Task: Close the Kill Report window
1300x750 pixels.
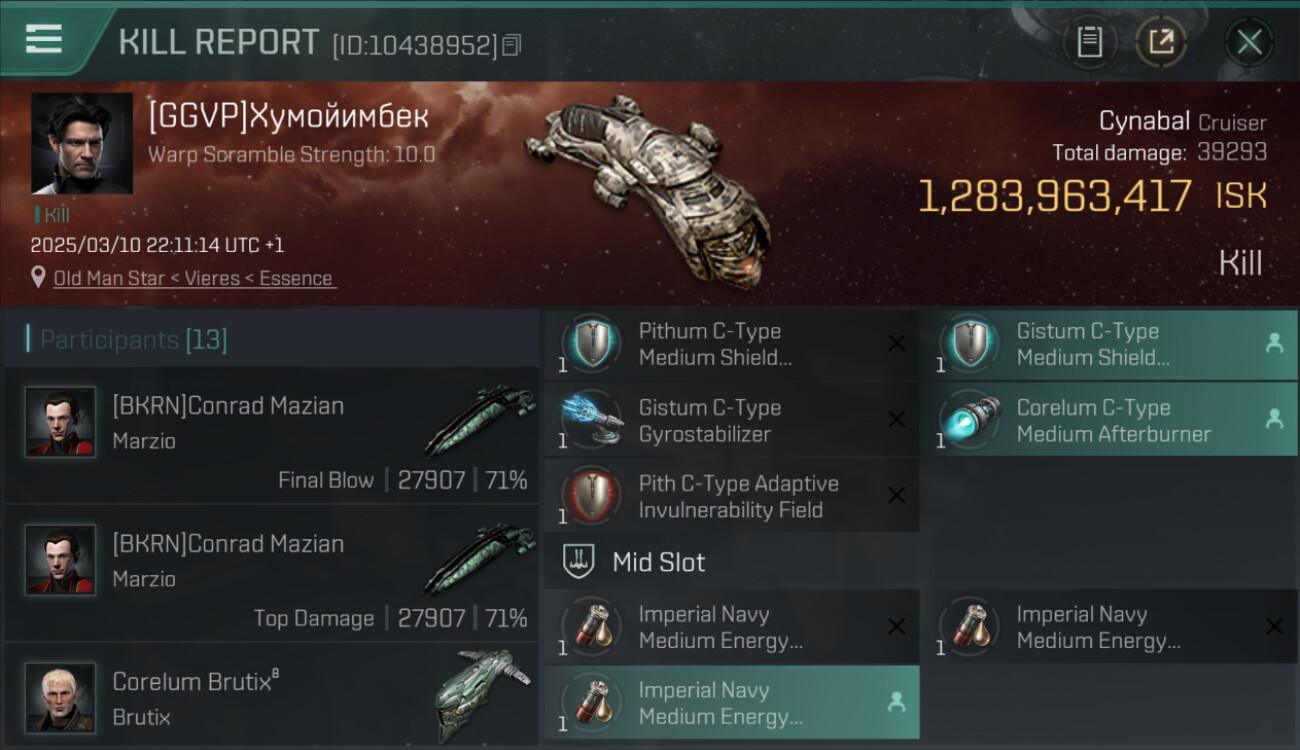Action: point(1249,42)
